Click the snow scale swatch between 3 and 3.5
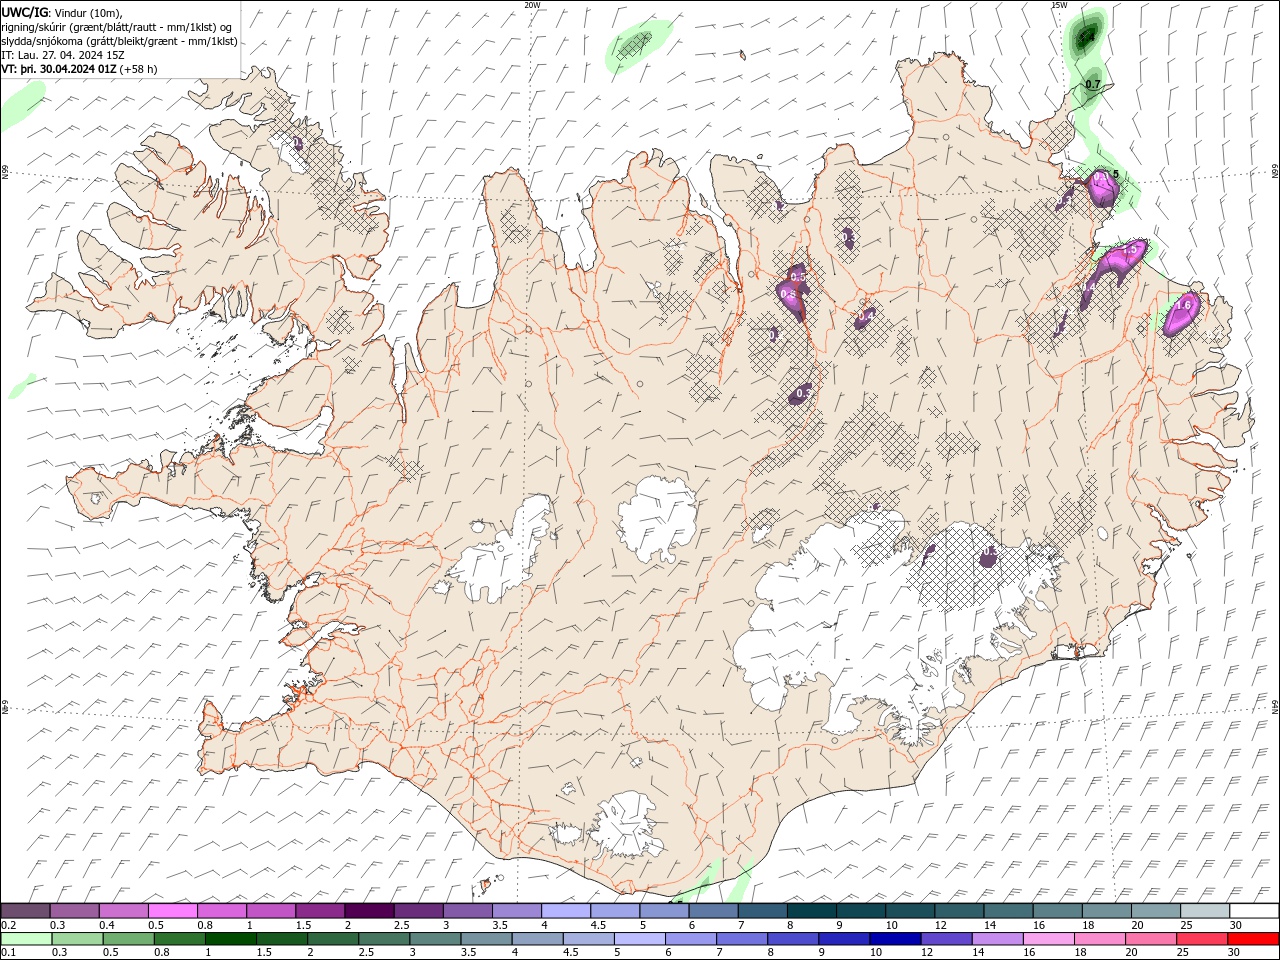 (x=468, y=911)
